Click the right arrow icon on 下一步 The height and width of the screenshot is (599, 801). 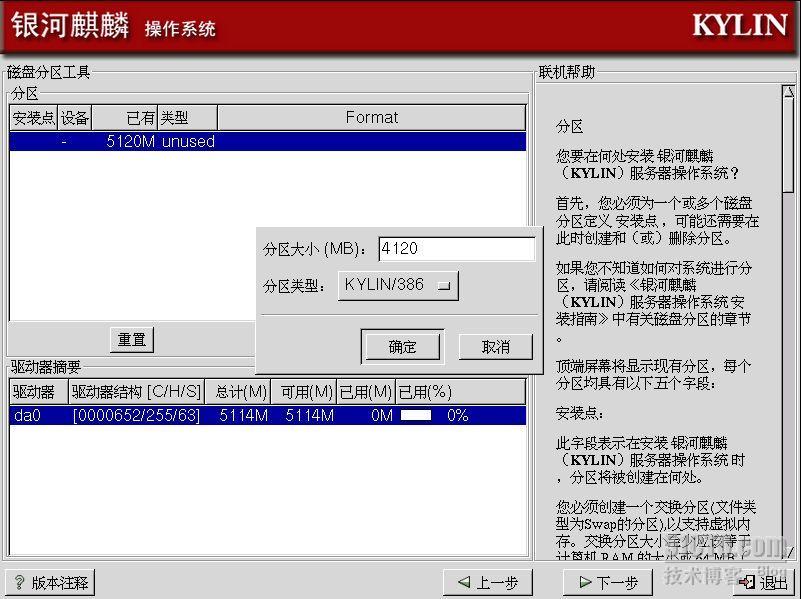point(585,582)
